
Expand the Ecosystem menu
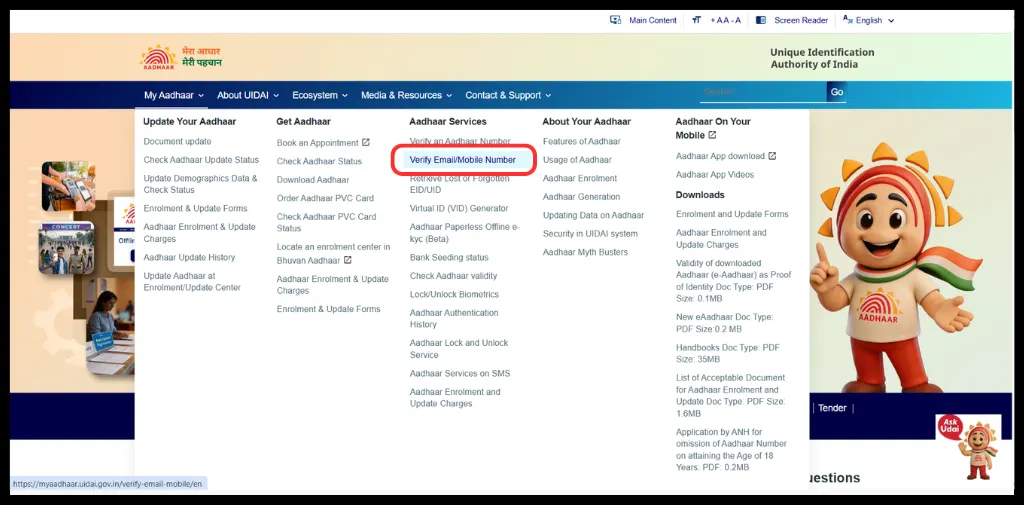click(x=320, y=95)
